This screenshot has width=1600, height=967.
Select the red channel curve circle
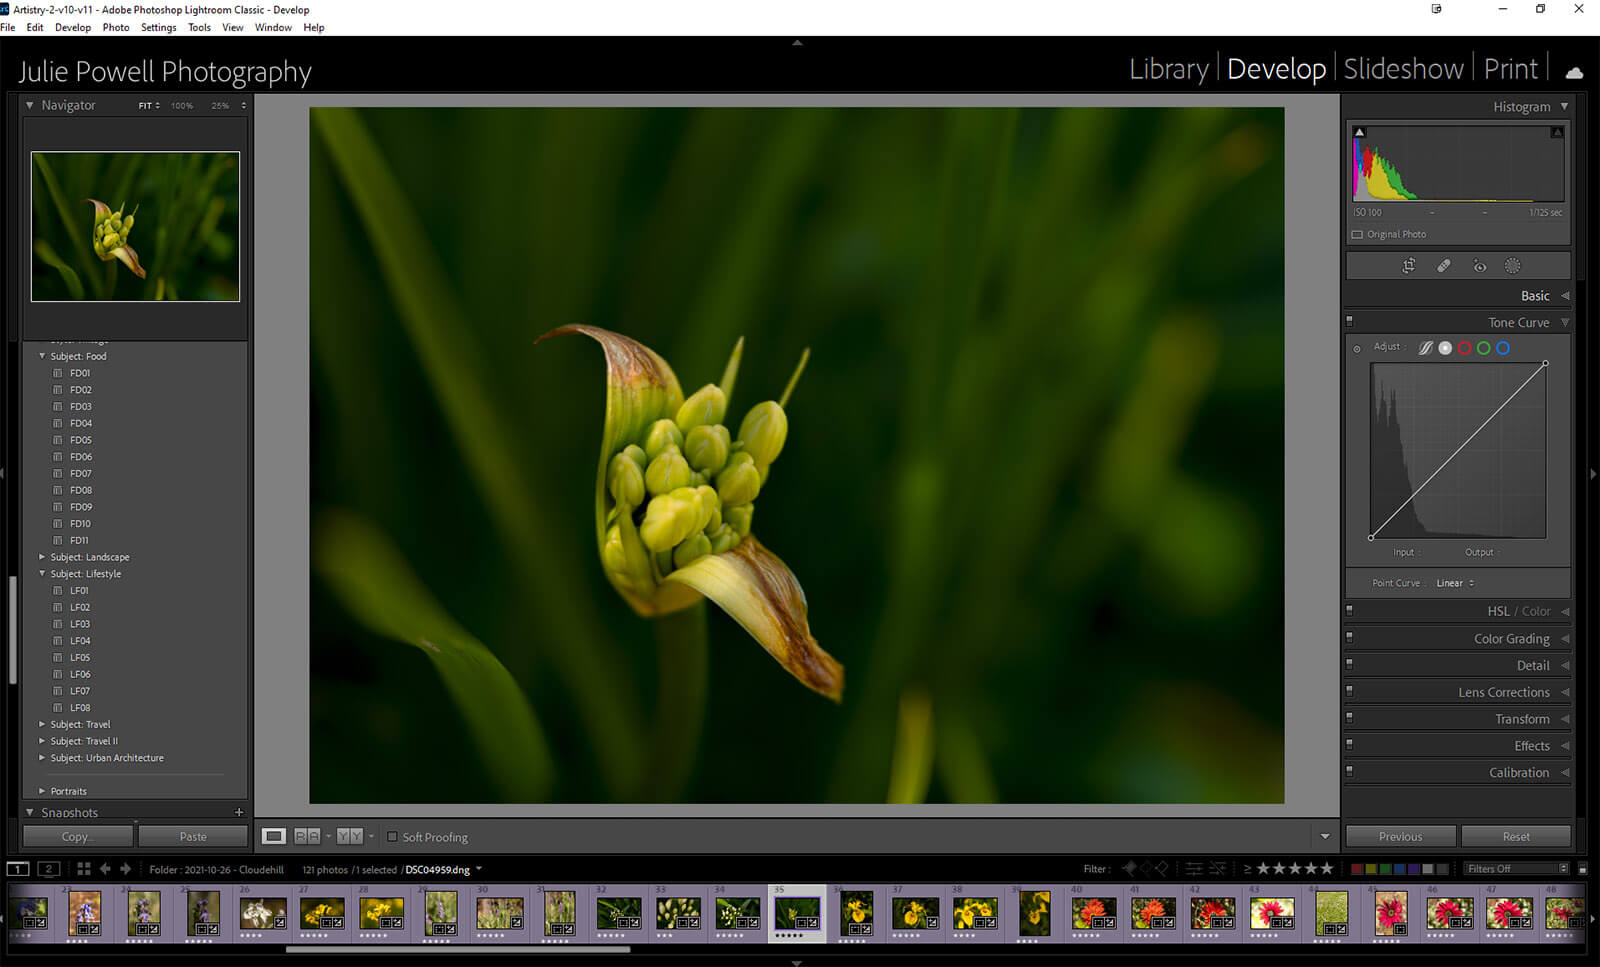click(x=1464, y=348)
